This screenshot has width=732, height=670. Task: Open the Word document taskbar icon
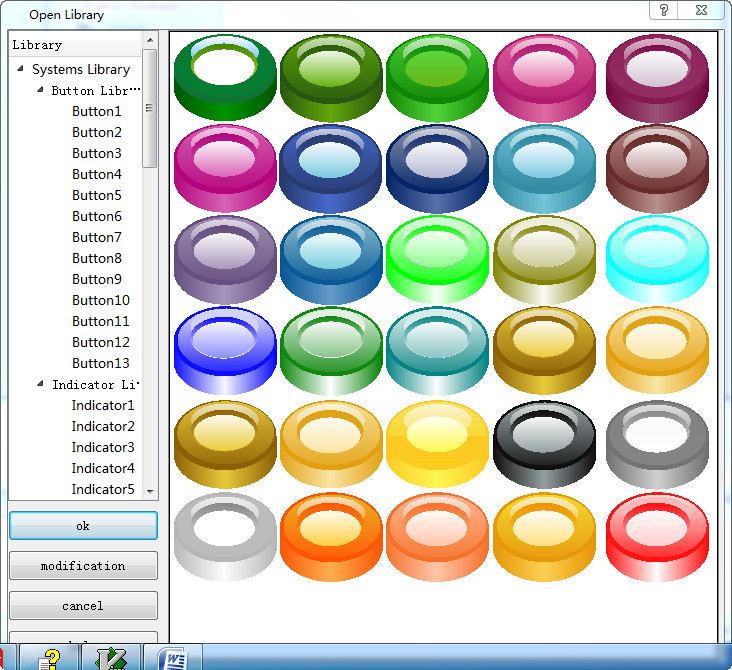[x=173, y=658]
